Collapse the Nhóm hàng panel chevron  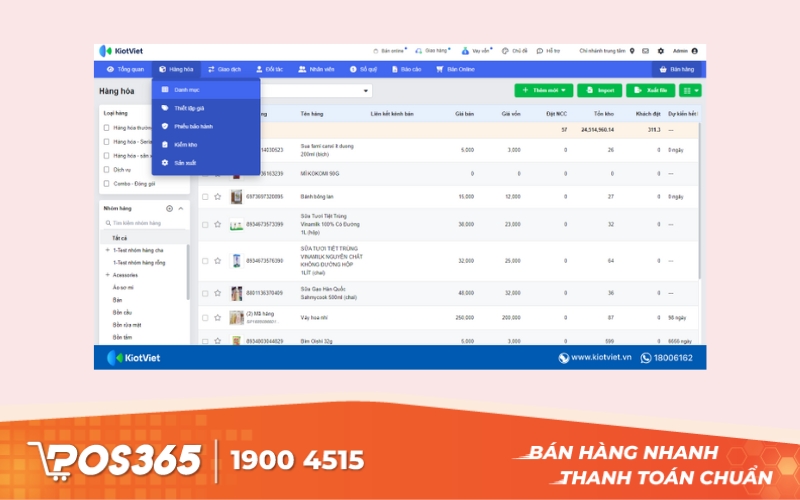point(181,209)
